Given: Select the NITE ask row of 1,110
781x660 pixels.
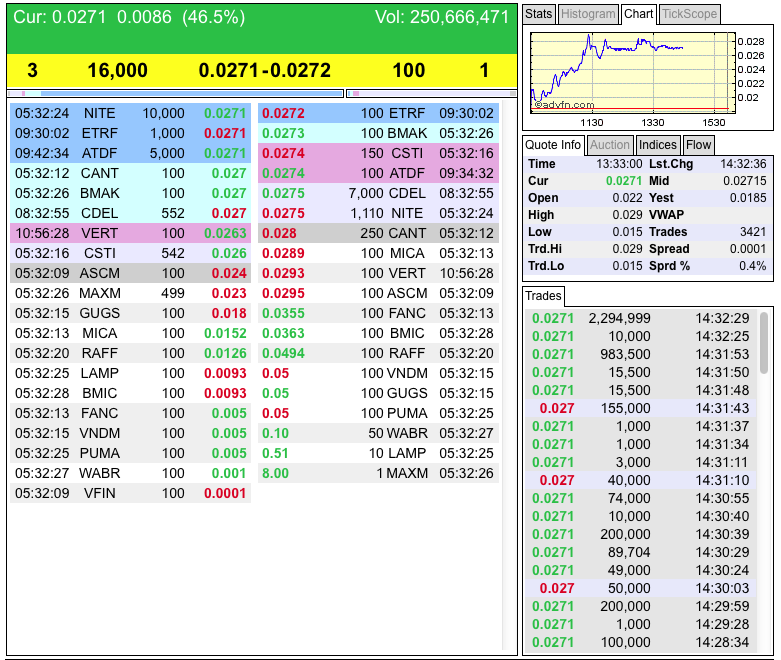Looking at the screenshot, I should [378, 213].
